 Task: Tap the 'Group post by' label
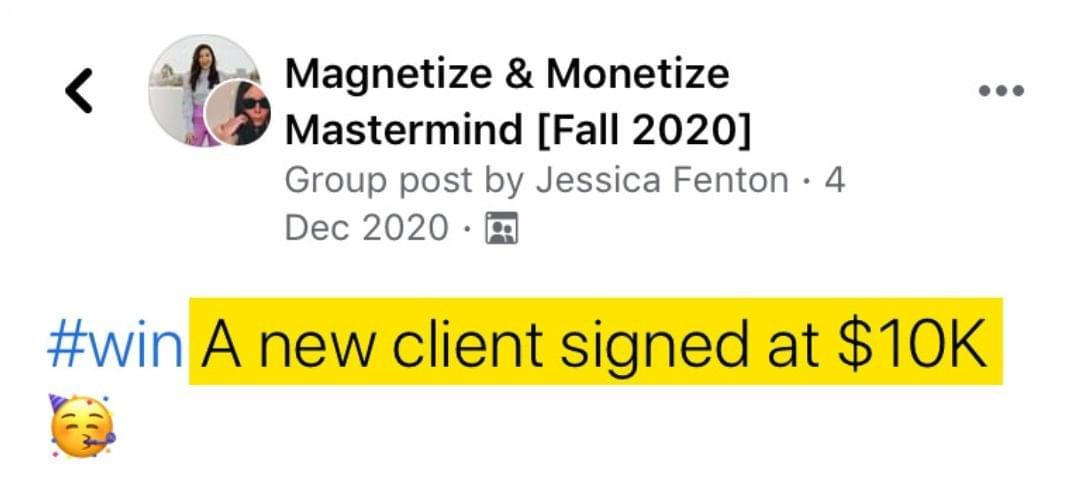(x=405, y=182)
